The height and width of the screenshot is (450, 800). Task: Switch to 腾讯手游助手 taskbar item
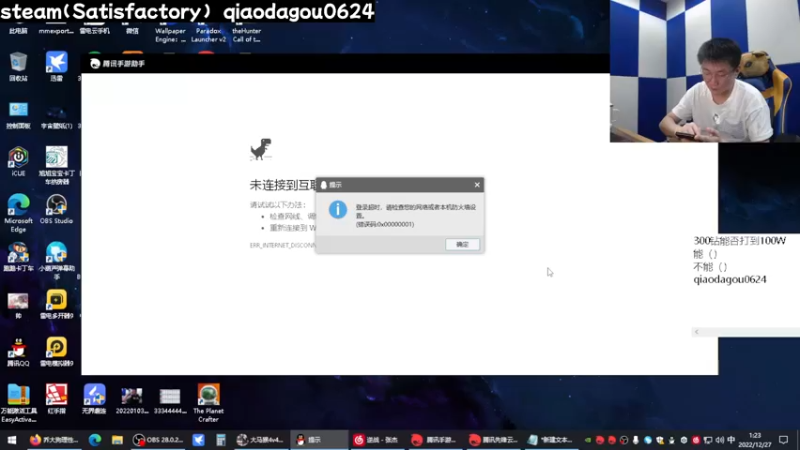coord(435,440)
